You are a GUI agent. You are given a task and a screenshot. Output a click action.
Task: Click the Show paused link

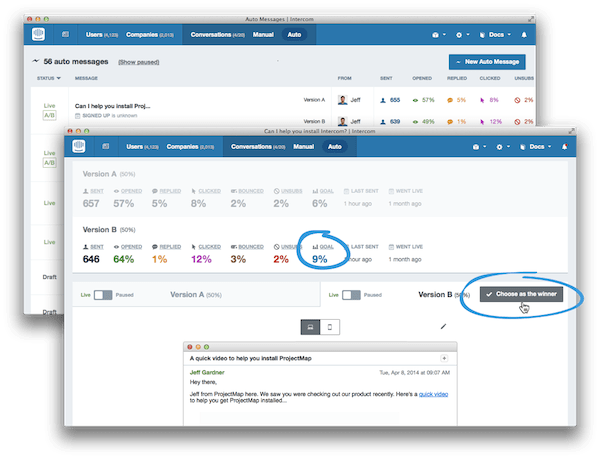(x=143, y=62)
